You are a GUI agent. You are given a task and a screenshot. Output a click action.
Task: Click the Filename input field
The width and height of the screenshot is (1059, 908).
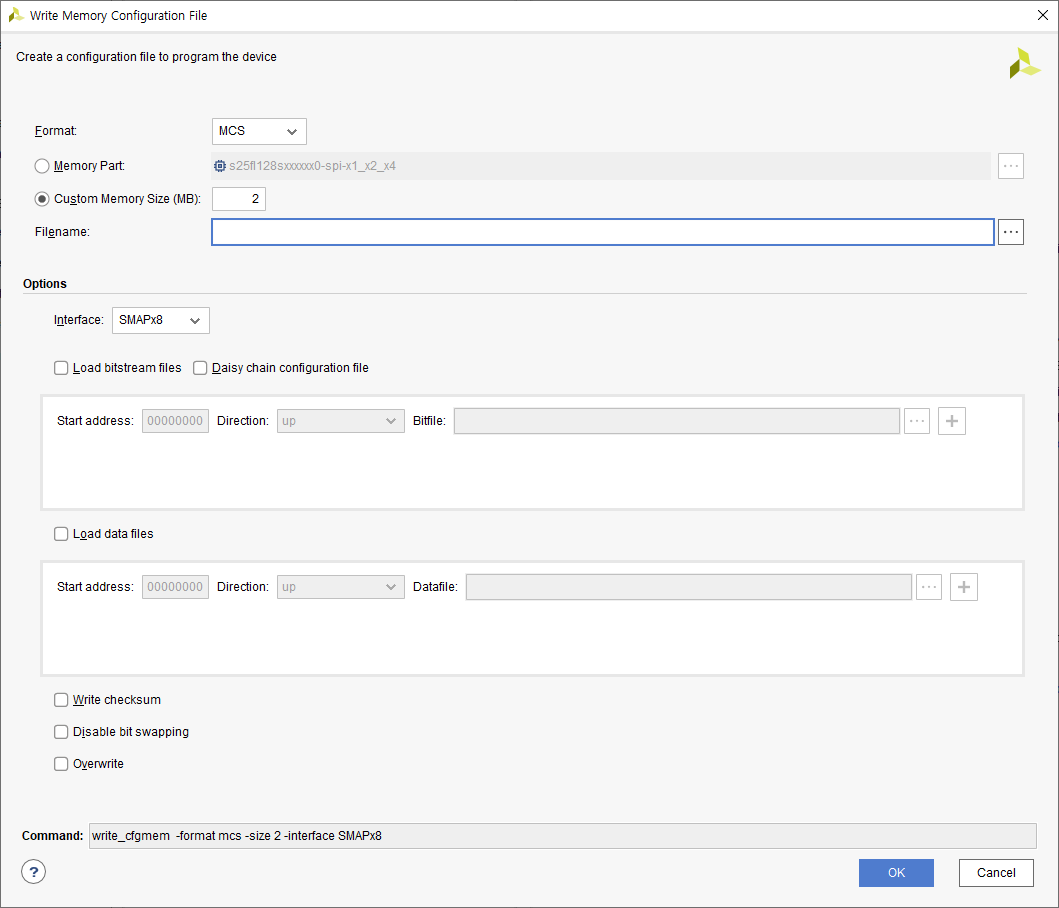point(602,232)
